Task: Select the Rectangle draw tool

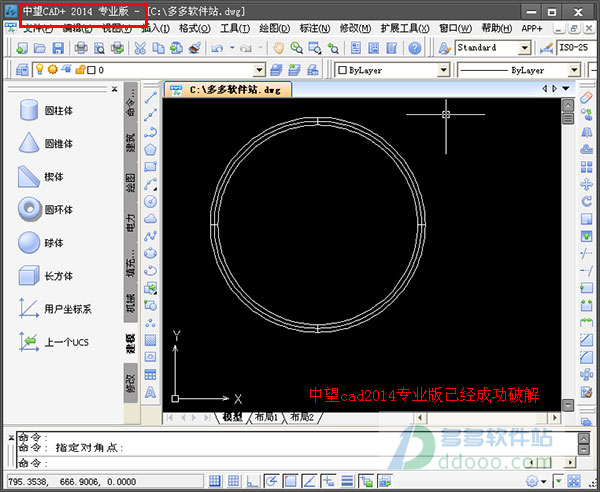Action: (x=151, y=166)
